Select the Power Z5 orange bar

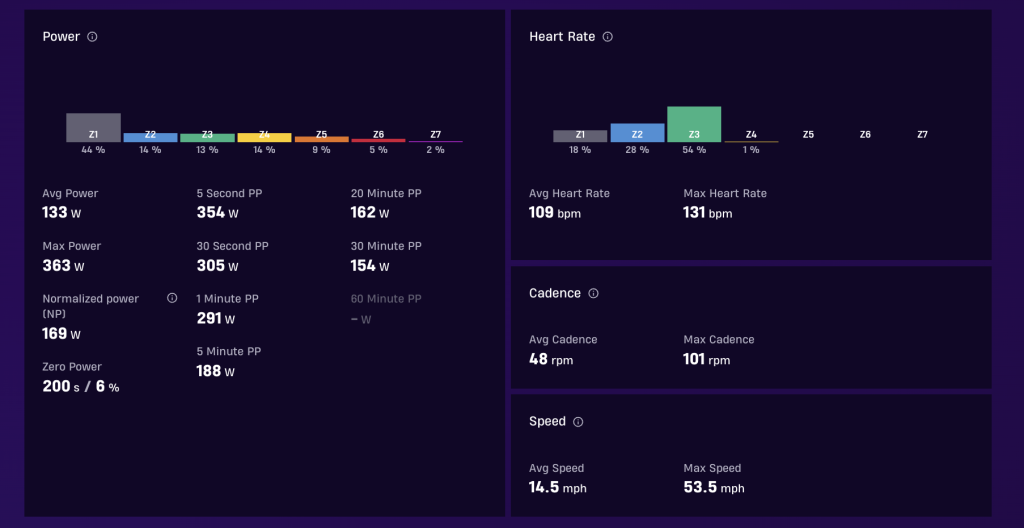321,139
